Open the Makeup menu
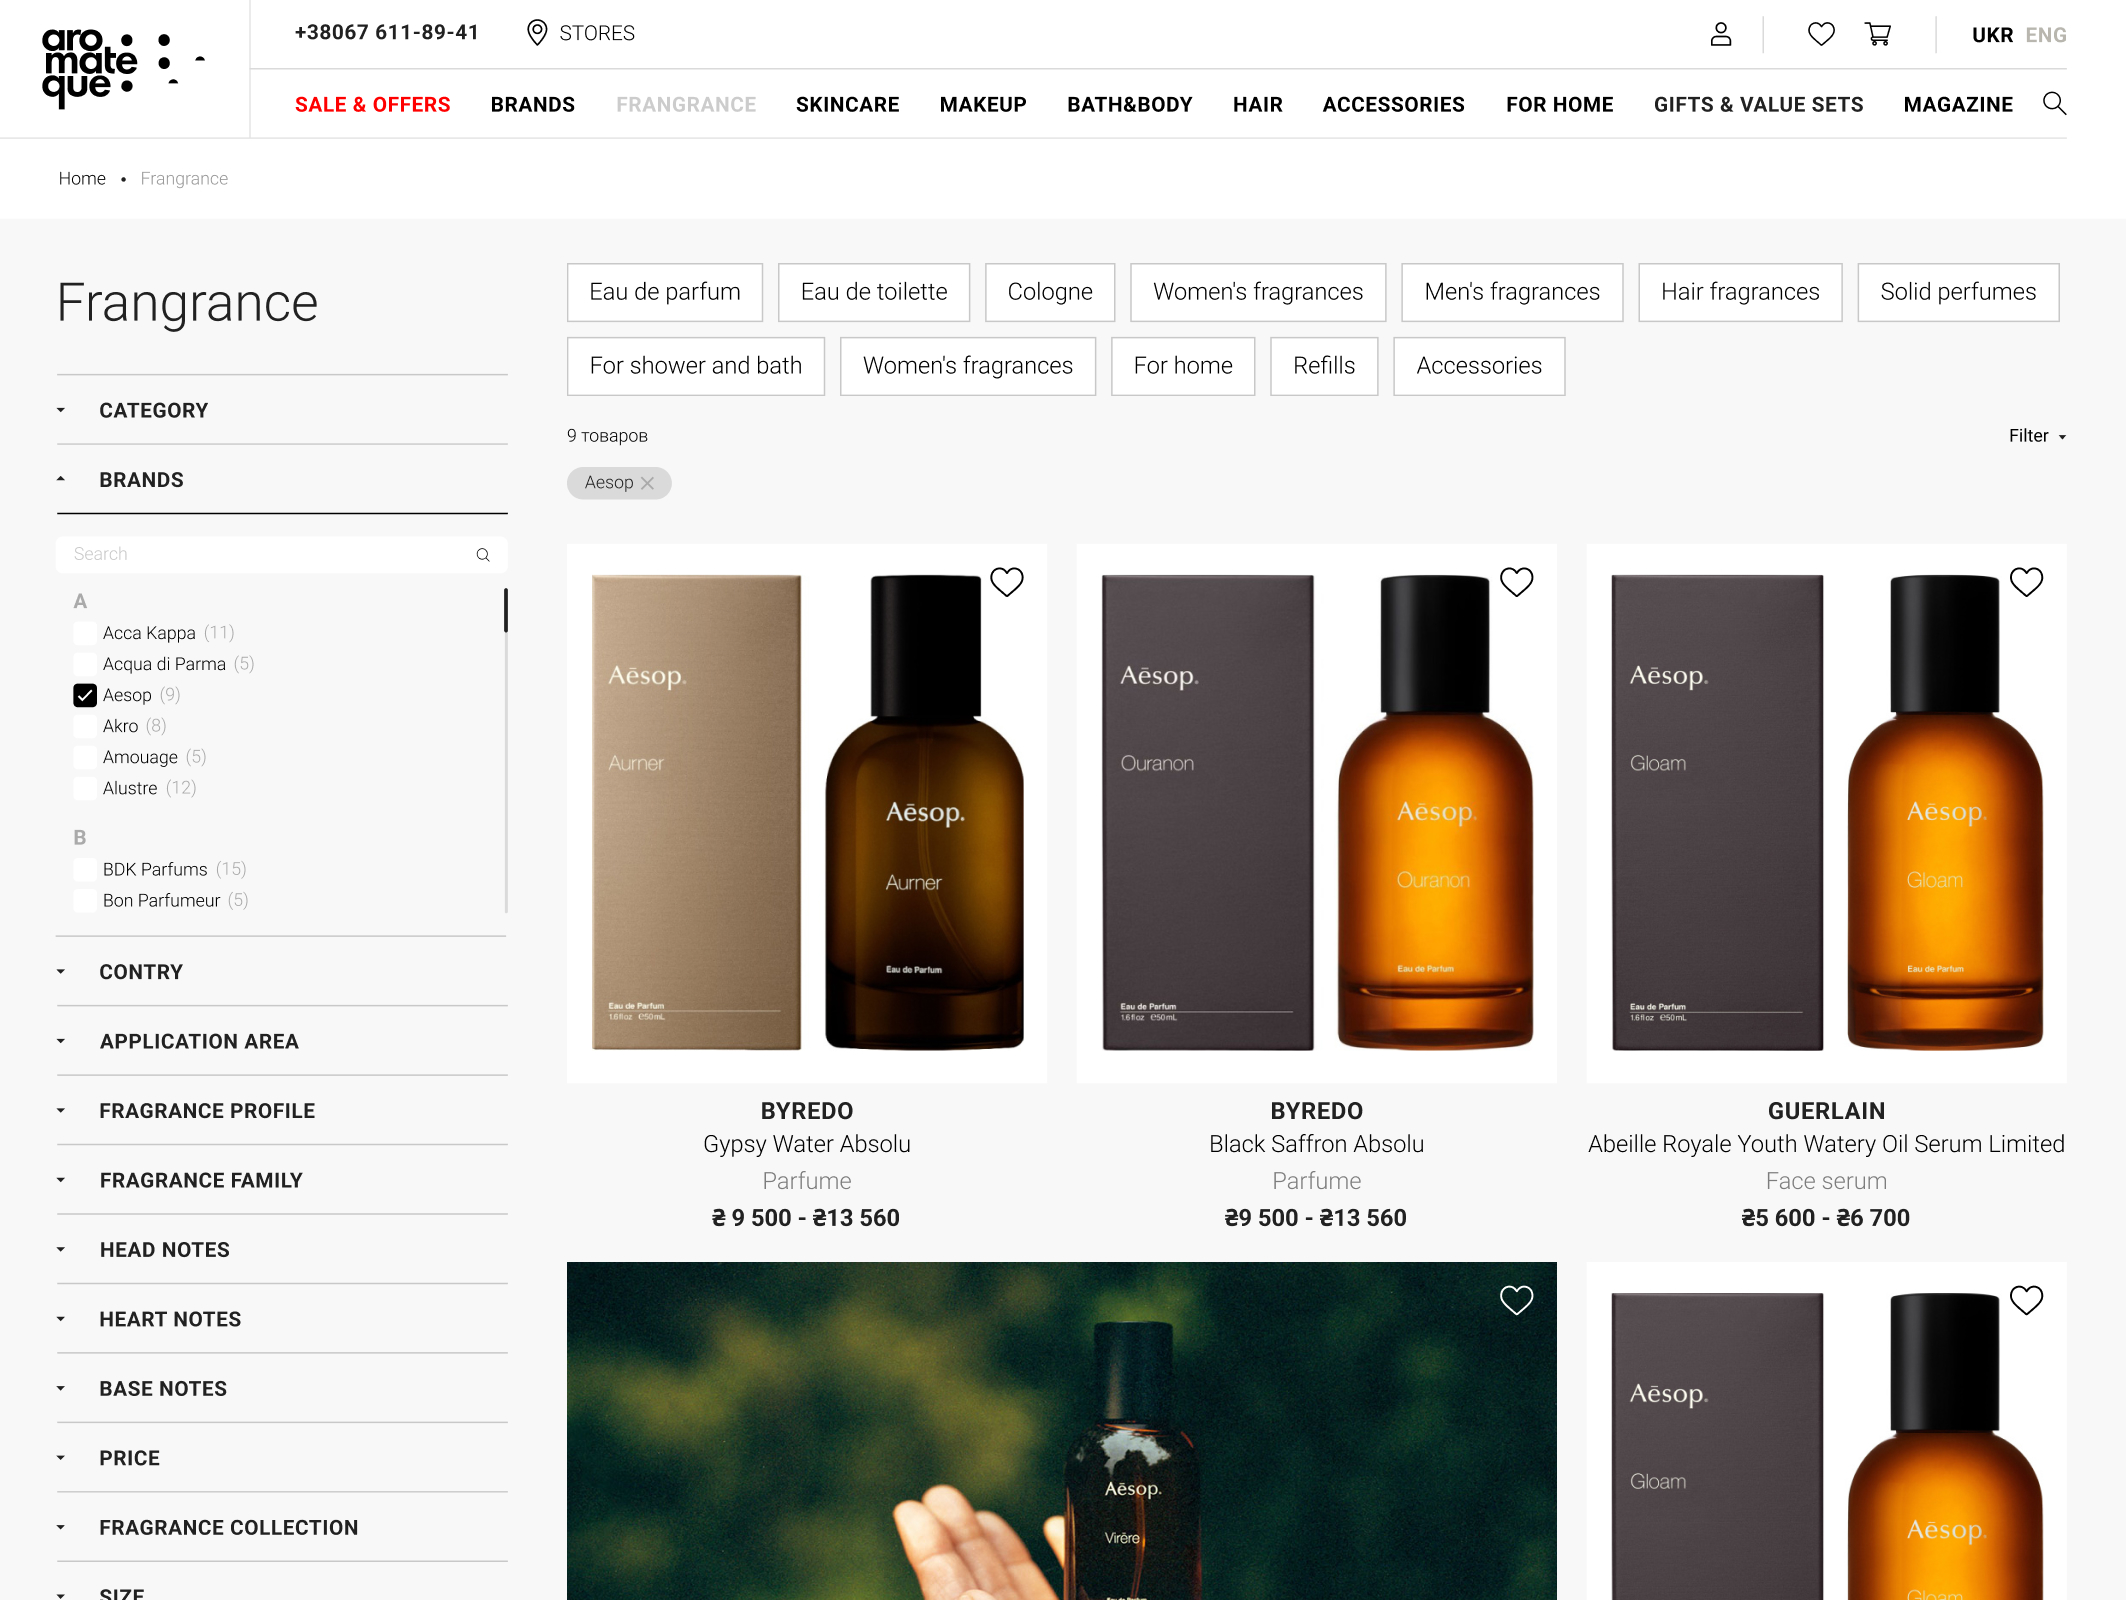2126x1600 pixels. point(983,104)
